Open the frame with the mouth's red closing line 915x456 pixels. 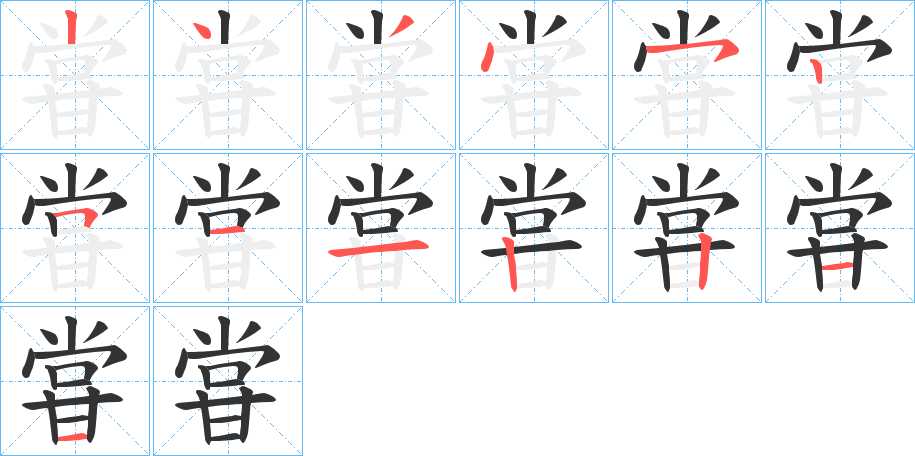tap(228, 228)
